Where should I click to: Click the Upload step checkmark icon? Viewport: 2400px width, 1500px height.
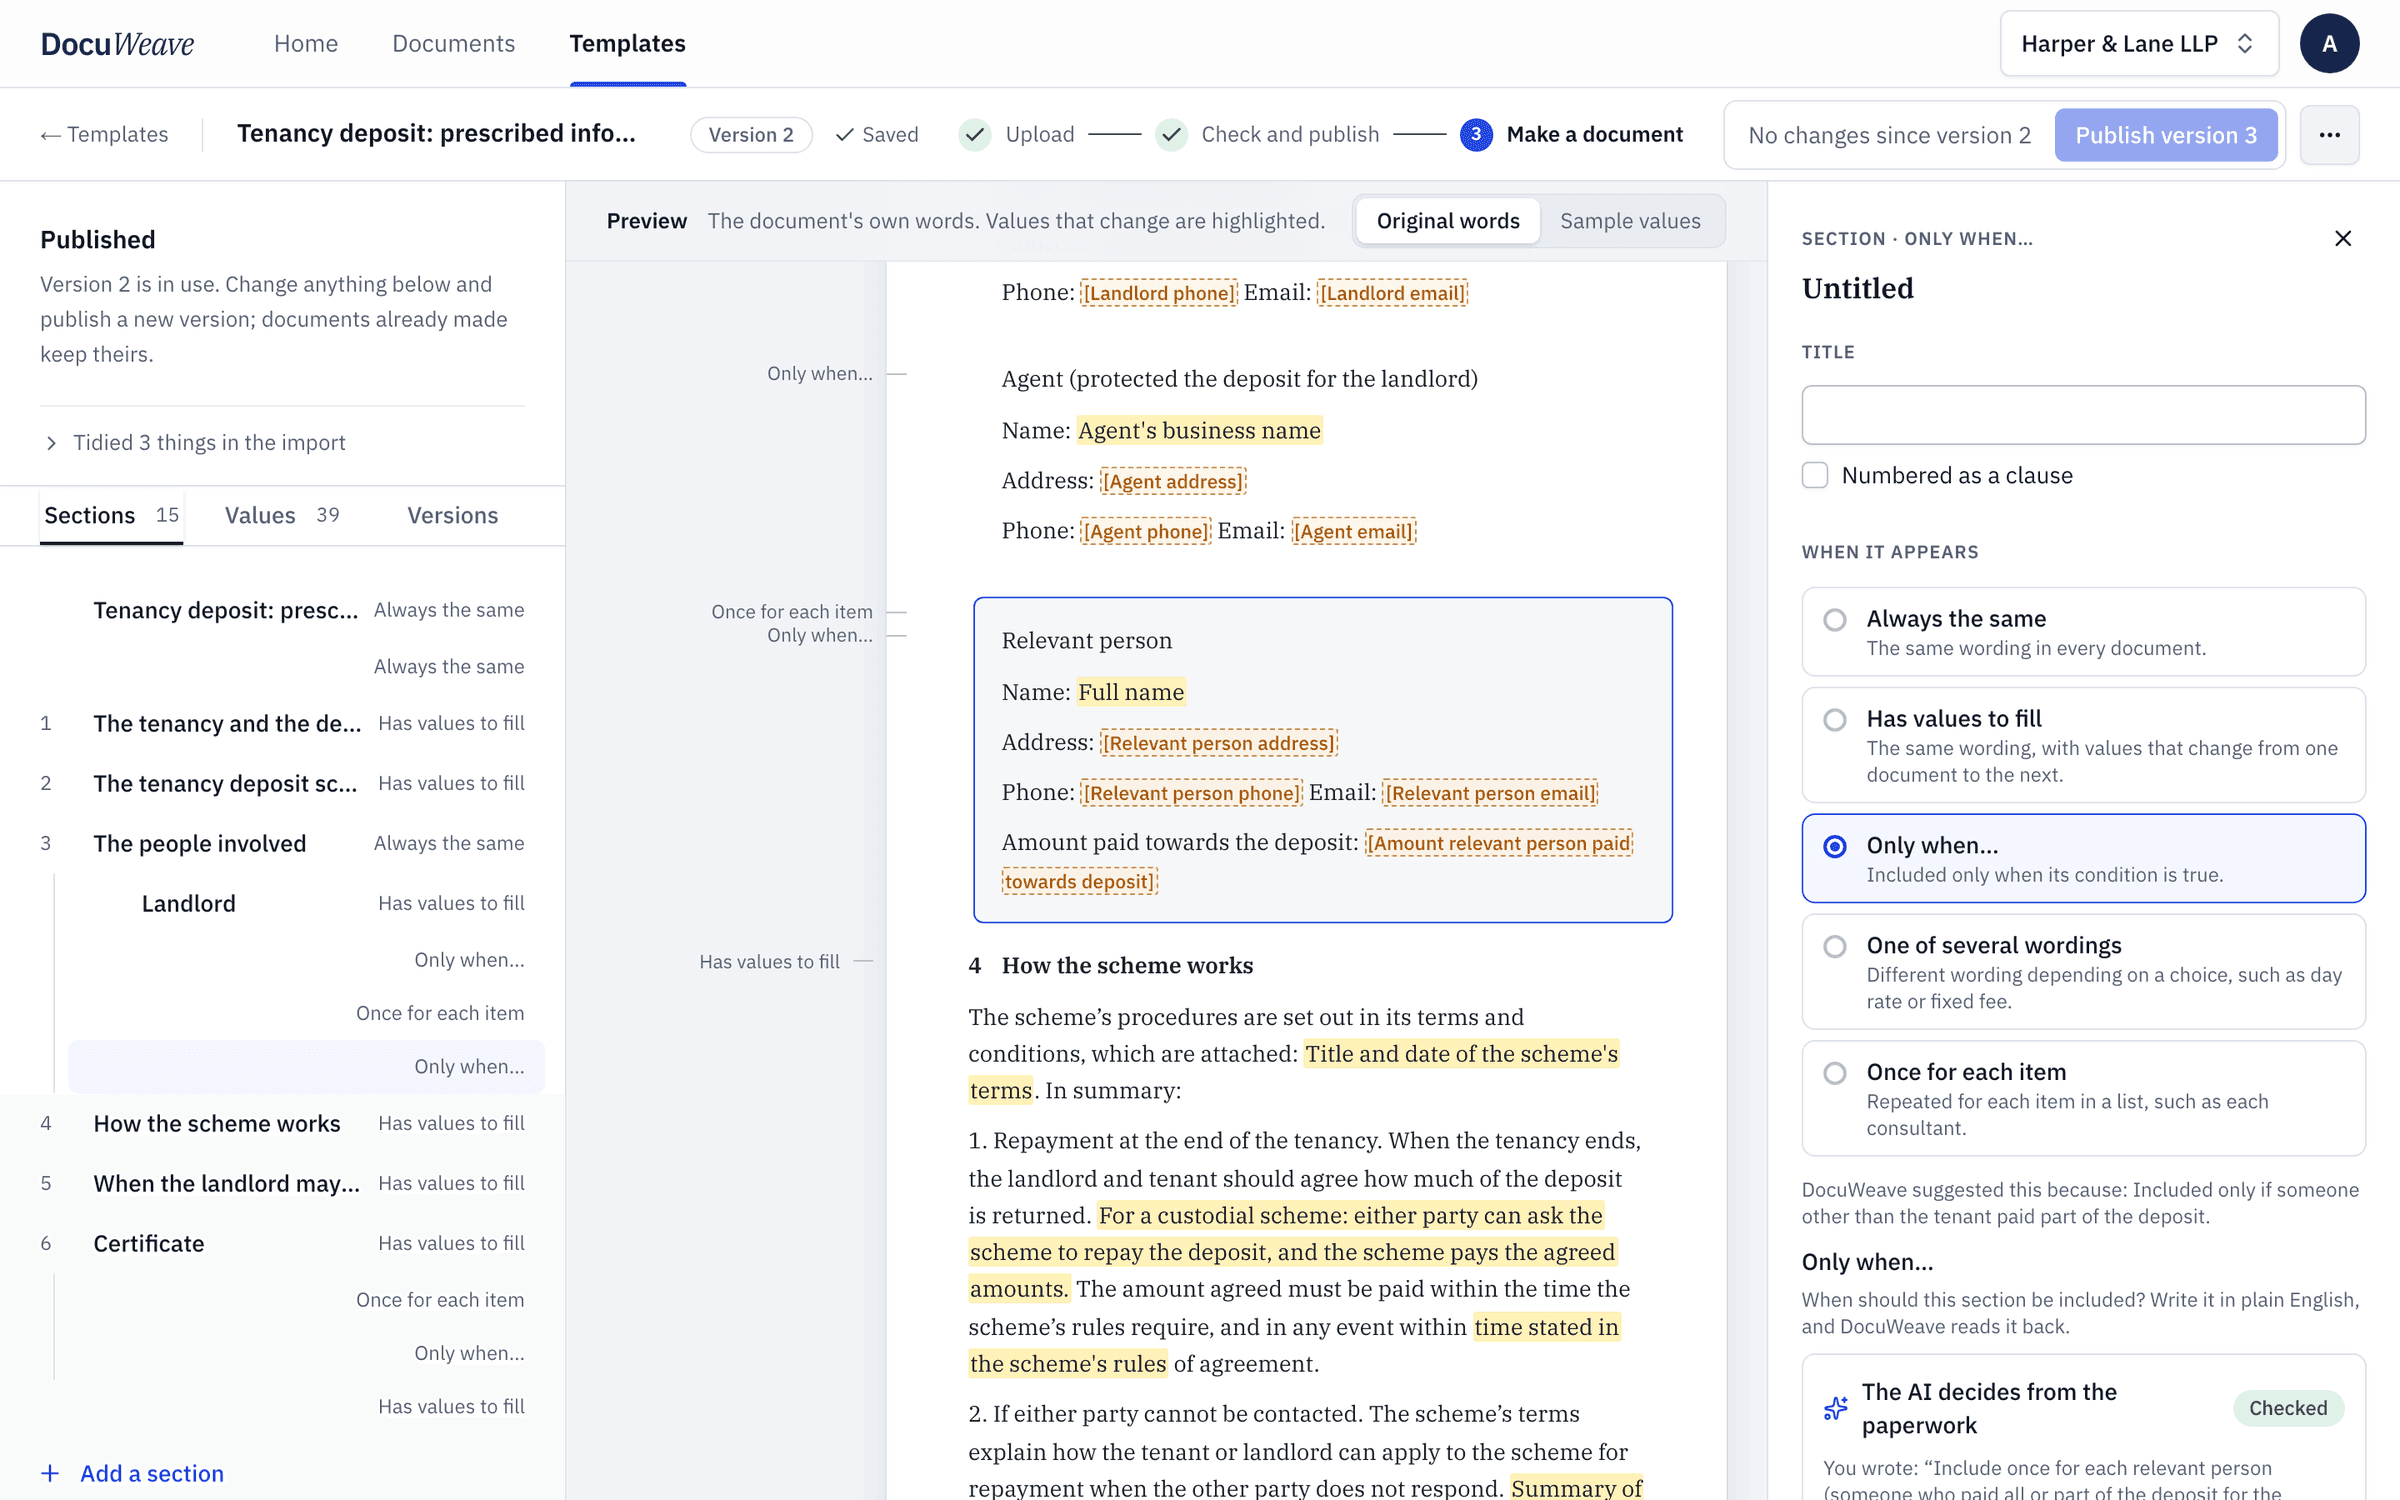tap(975, 134)
